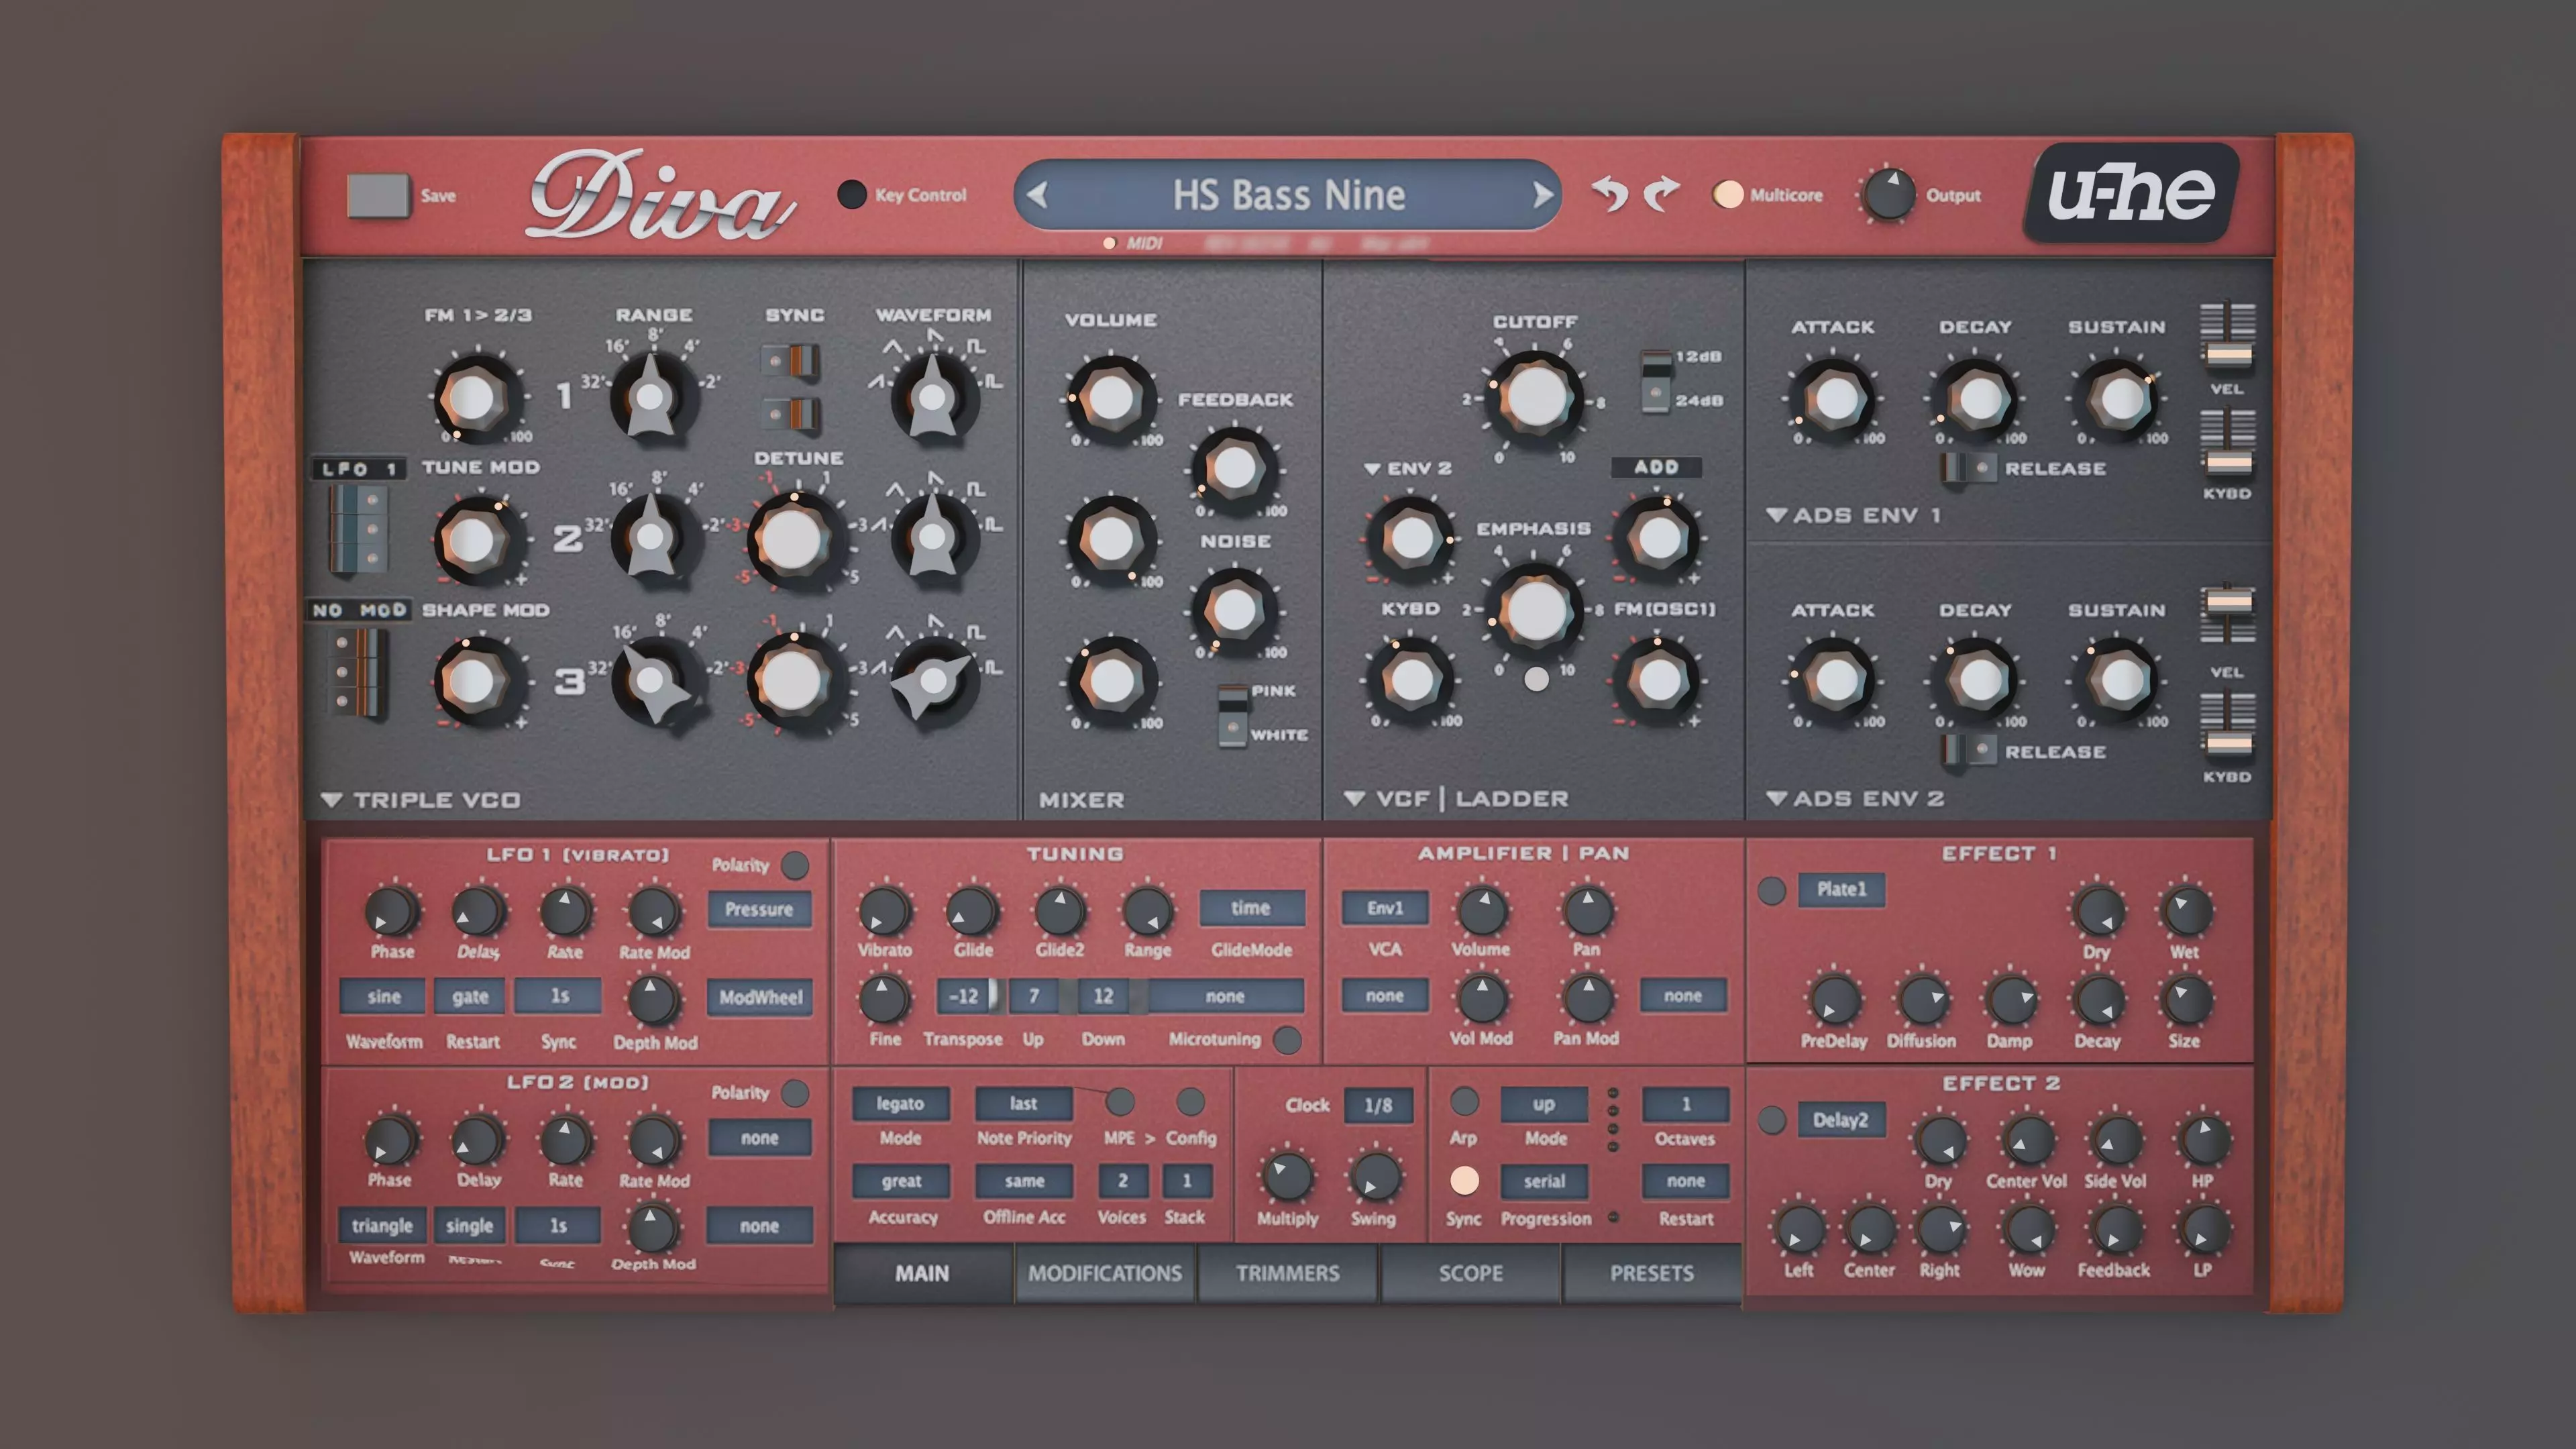Switch to the MODIFICATIONS tab
The image size is (2576, 1449).
[1105, 1273]
